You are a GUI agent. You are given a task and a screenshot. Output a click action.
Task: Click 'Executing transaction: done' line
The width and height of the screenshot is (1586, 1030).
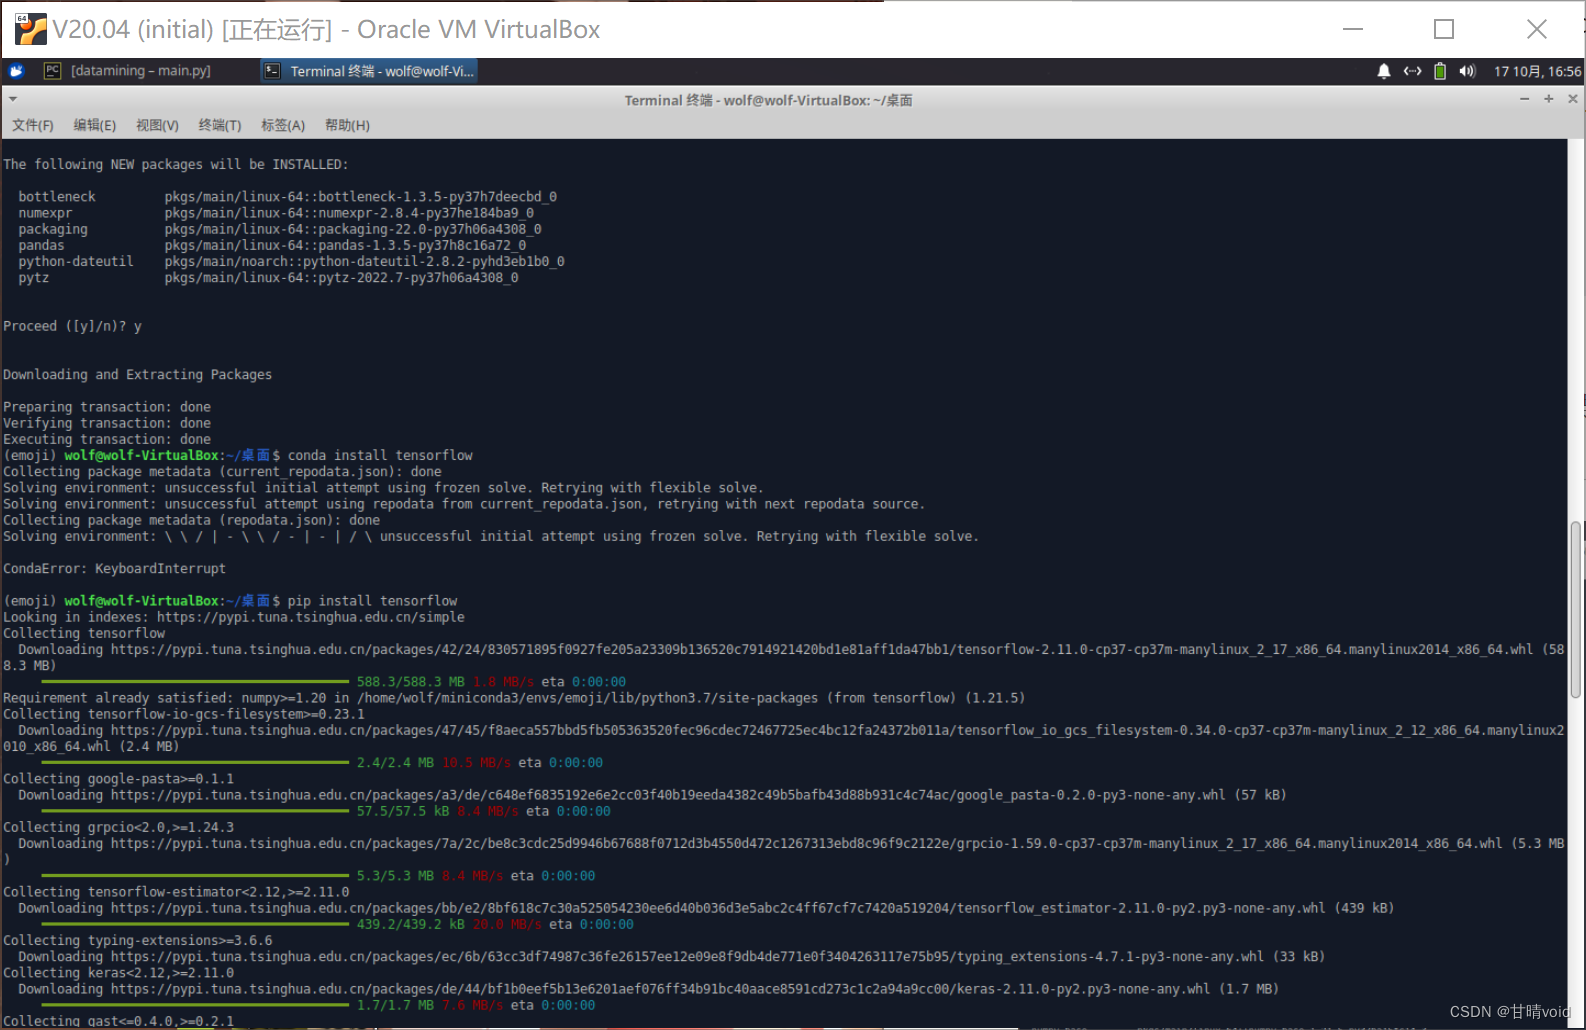(107, 439)
